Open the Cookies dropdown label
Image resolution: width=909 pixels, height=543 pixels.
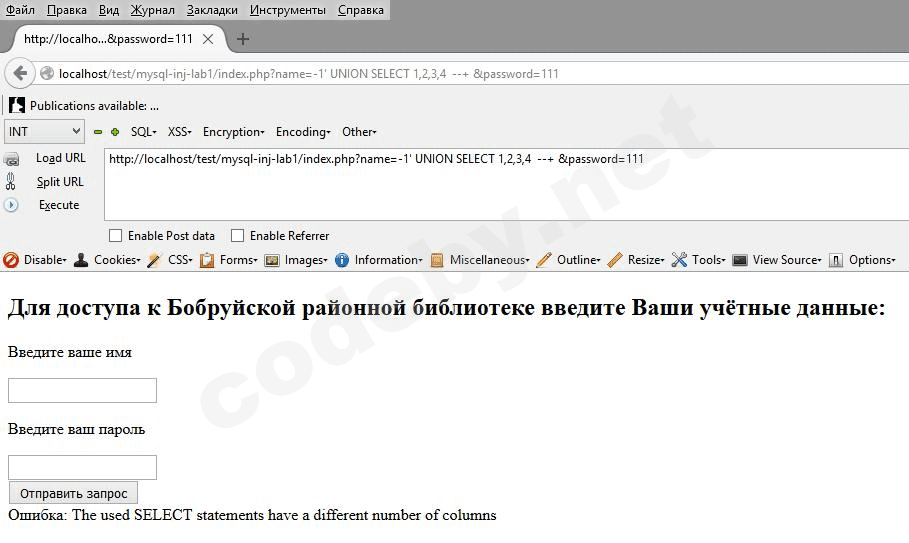click(118, 260)
